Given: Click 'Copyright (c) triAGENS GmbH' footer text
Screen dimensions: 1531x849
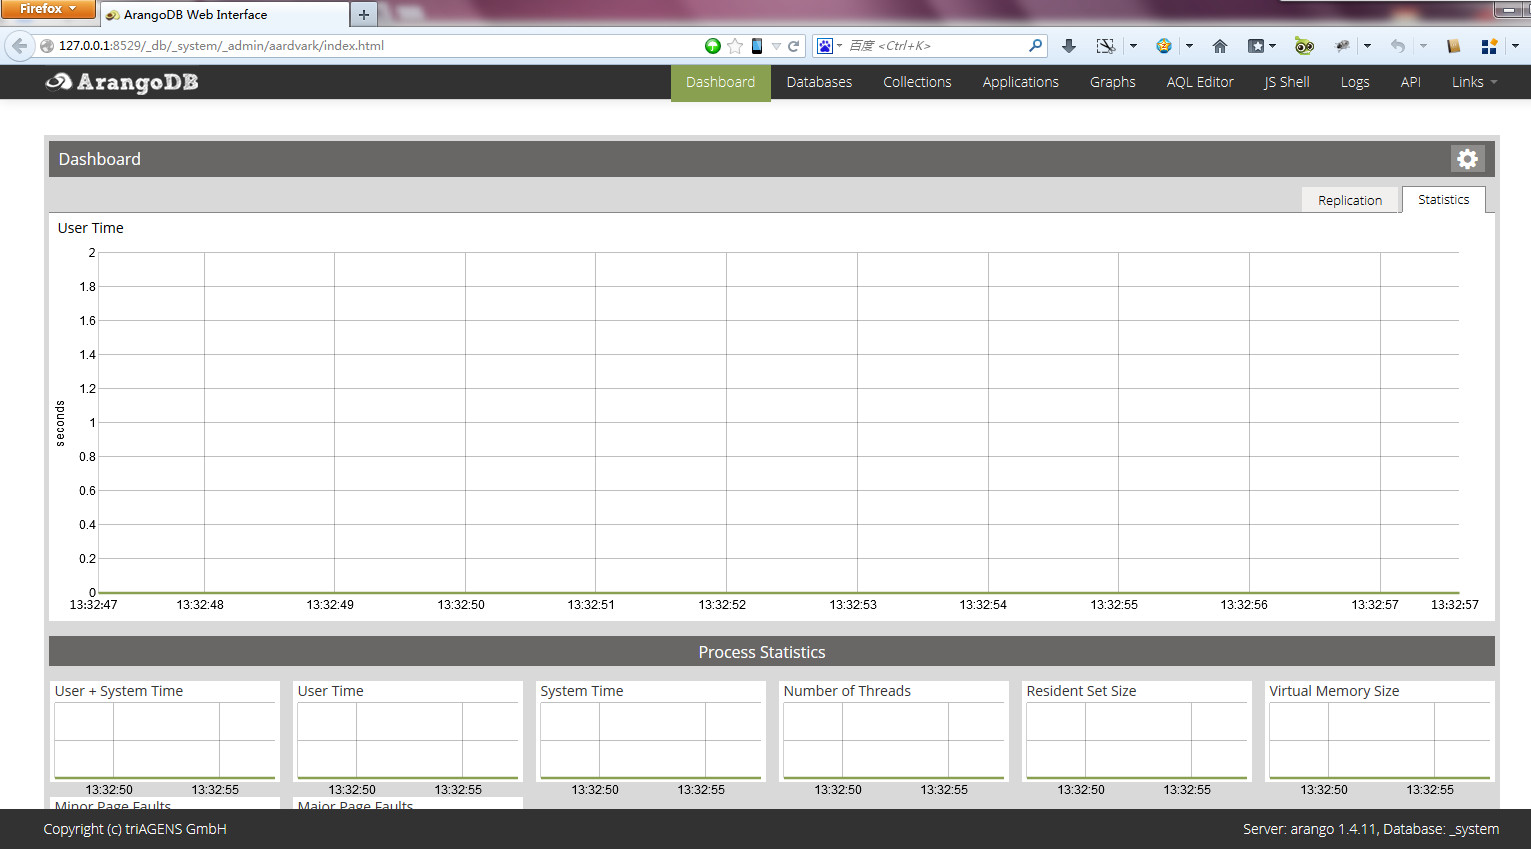Looking at the screenshot, I should (x=135, y=829).
